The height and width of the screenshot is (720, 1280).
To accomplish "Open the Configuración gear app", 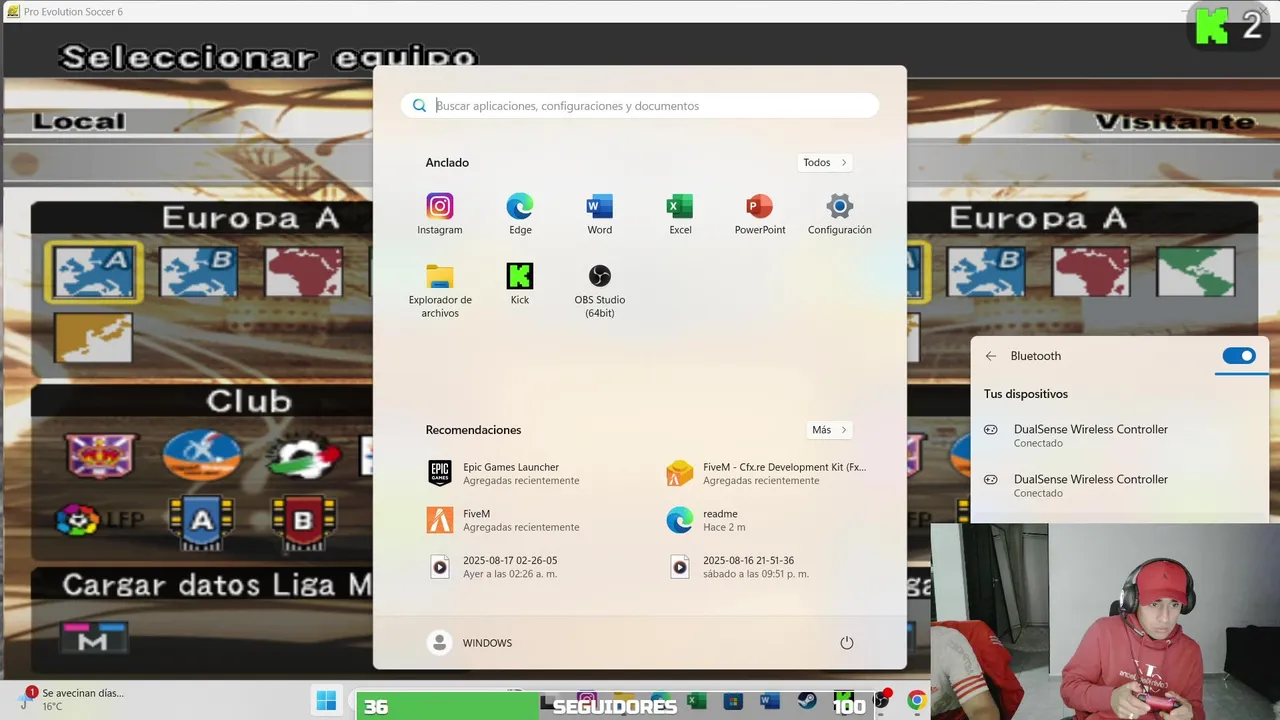I will [840, 214].
